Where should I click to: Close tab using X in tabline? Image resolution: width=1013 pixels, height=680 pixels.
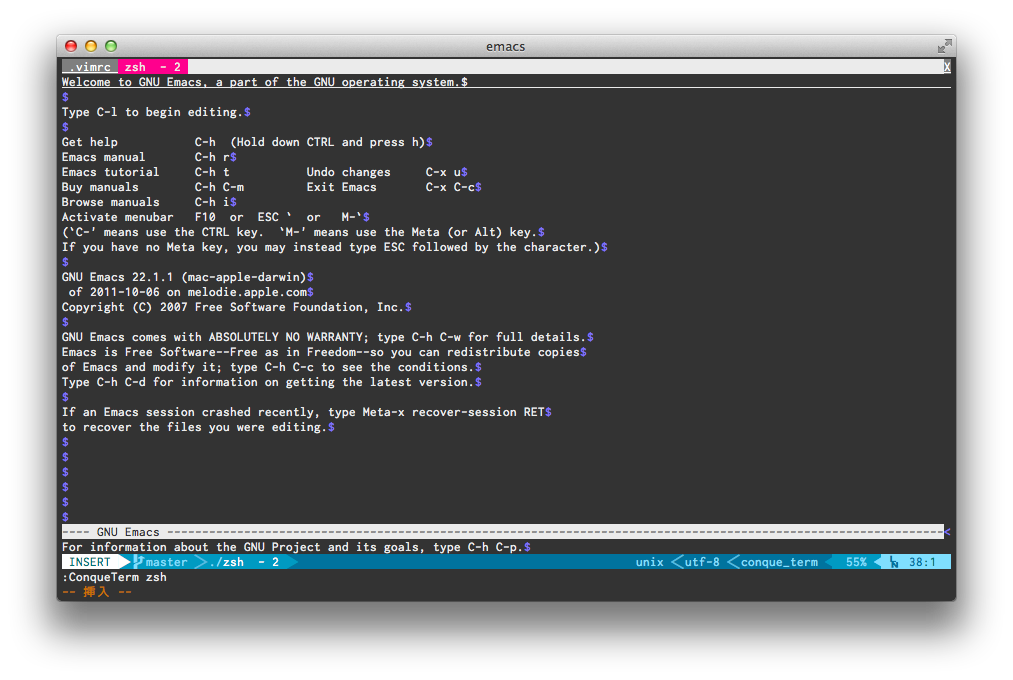946,67
